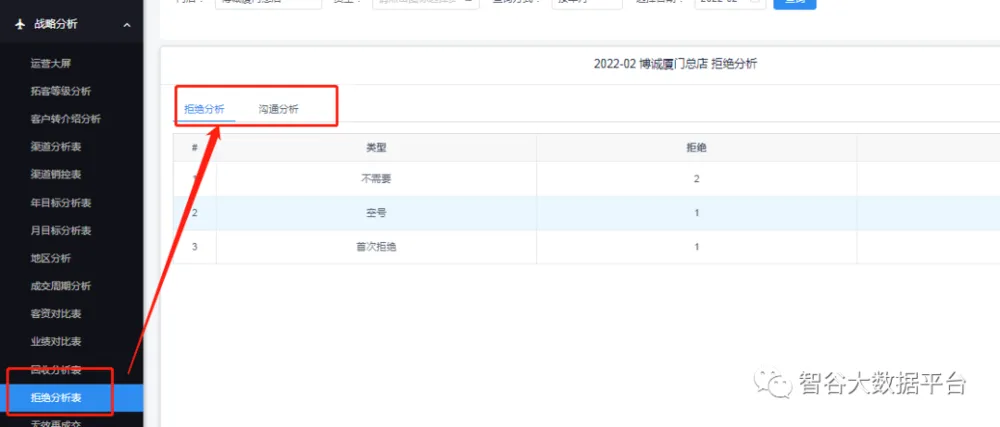Open 成交周期分析 report
This screenshot has height=427, width=1000.
[x=60, y=286]
